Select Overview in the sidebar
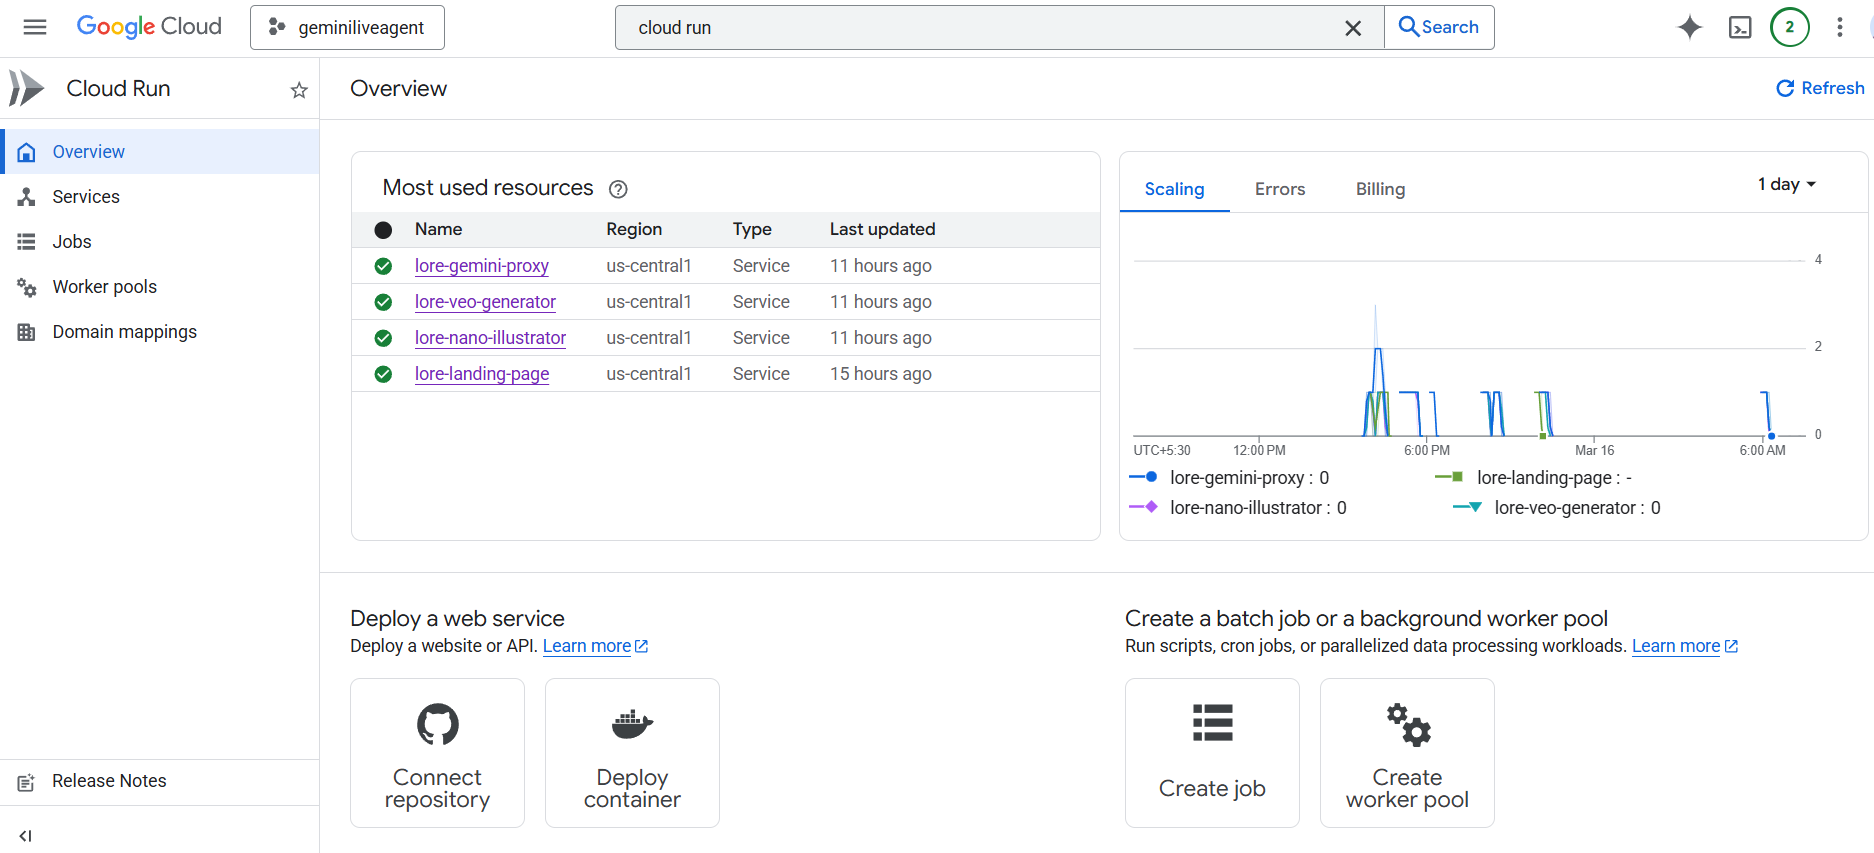The height and width of the screenshot is (853, 1874). pos(160,151)
